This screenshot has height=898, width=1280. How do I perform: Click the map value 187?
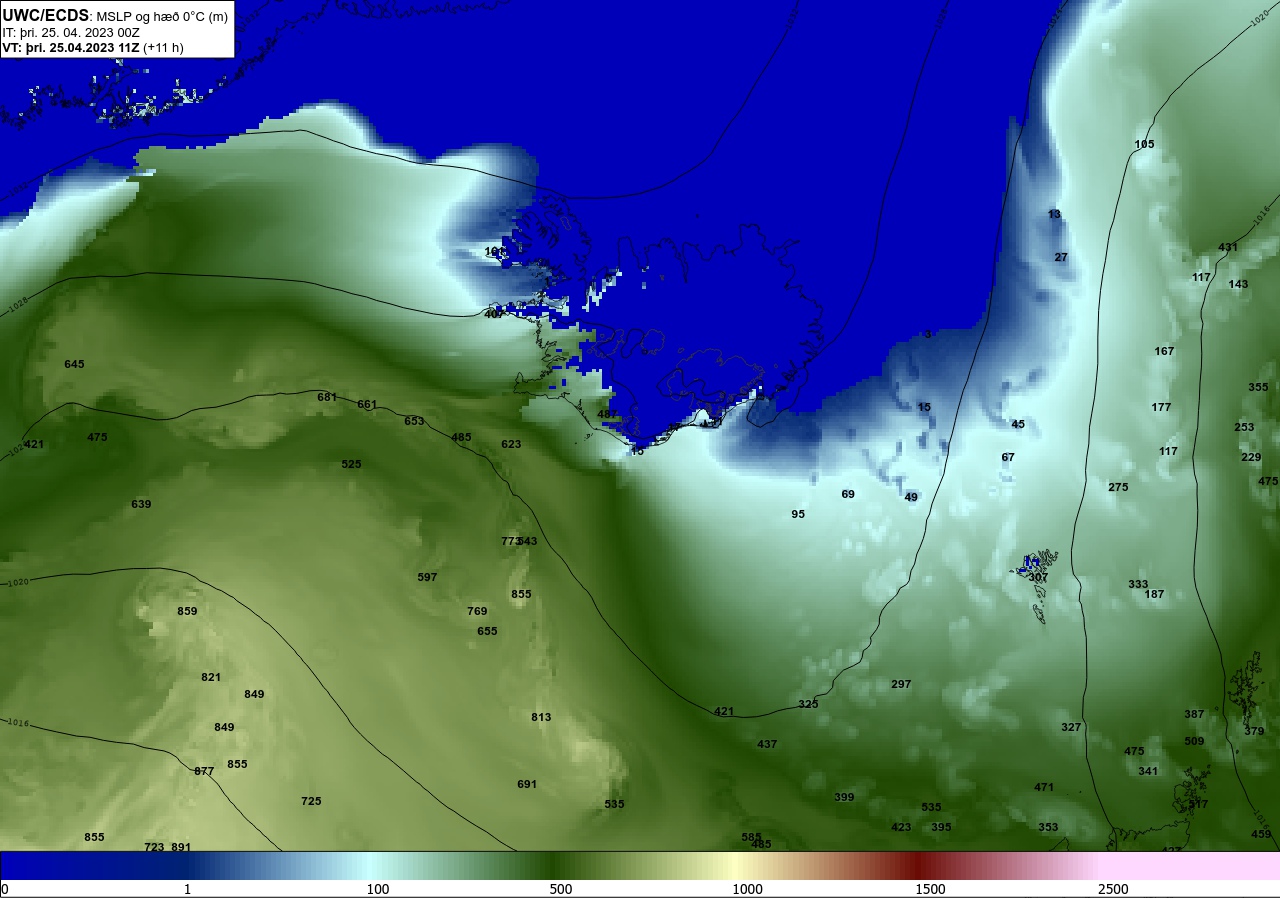(x=1154, y=594)
